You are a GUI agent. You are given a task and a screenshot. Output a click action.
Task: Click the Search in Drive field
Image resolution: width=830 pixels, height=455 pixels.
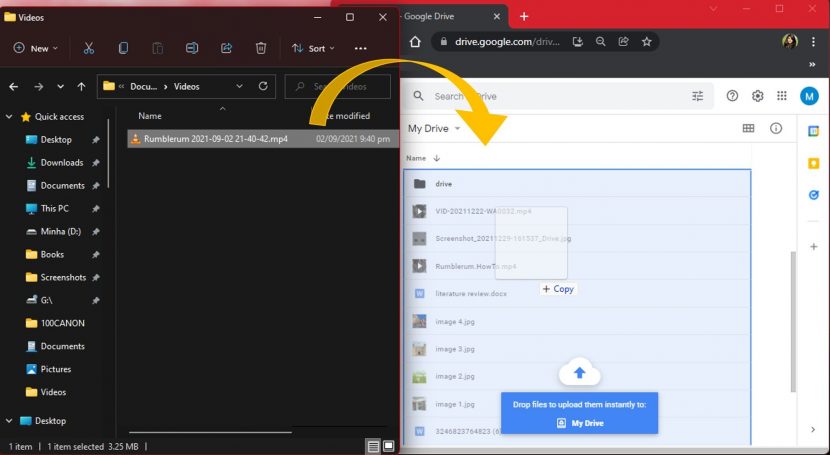coord(561,96)
